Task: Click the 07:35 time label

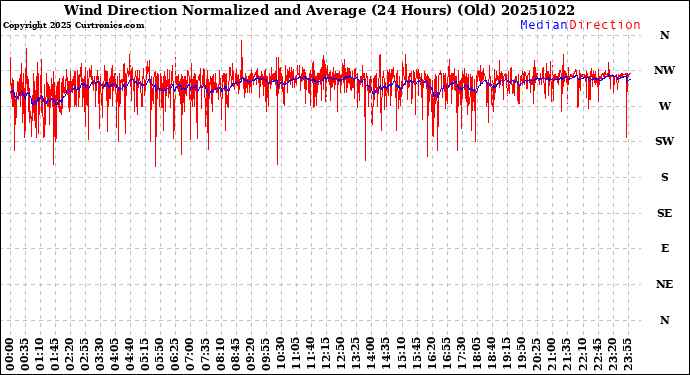Action: coord(205,354)
